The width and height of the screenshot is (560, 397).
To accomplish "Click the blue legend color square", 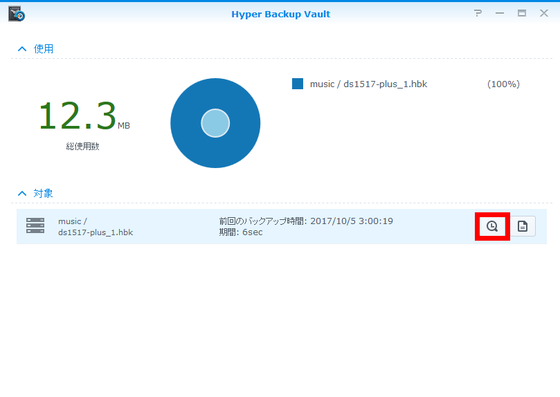I will 298,84.
